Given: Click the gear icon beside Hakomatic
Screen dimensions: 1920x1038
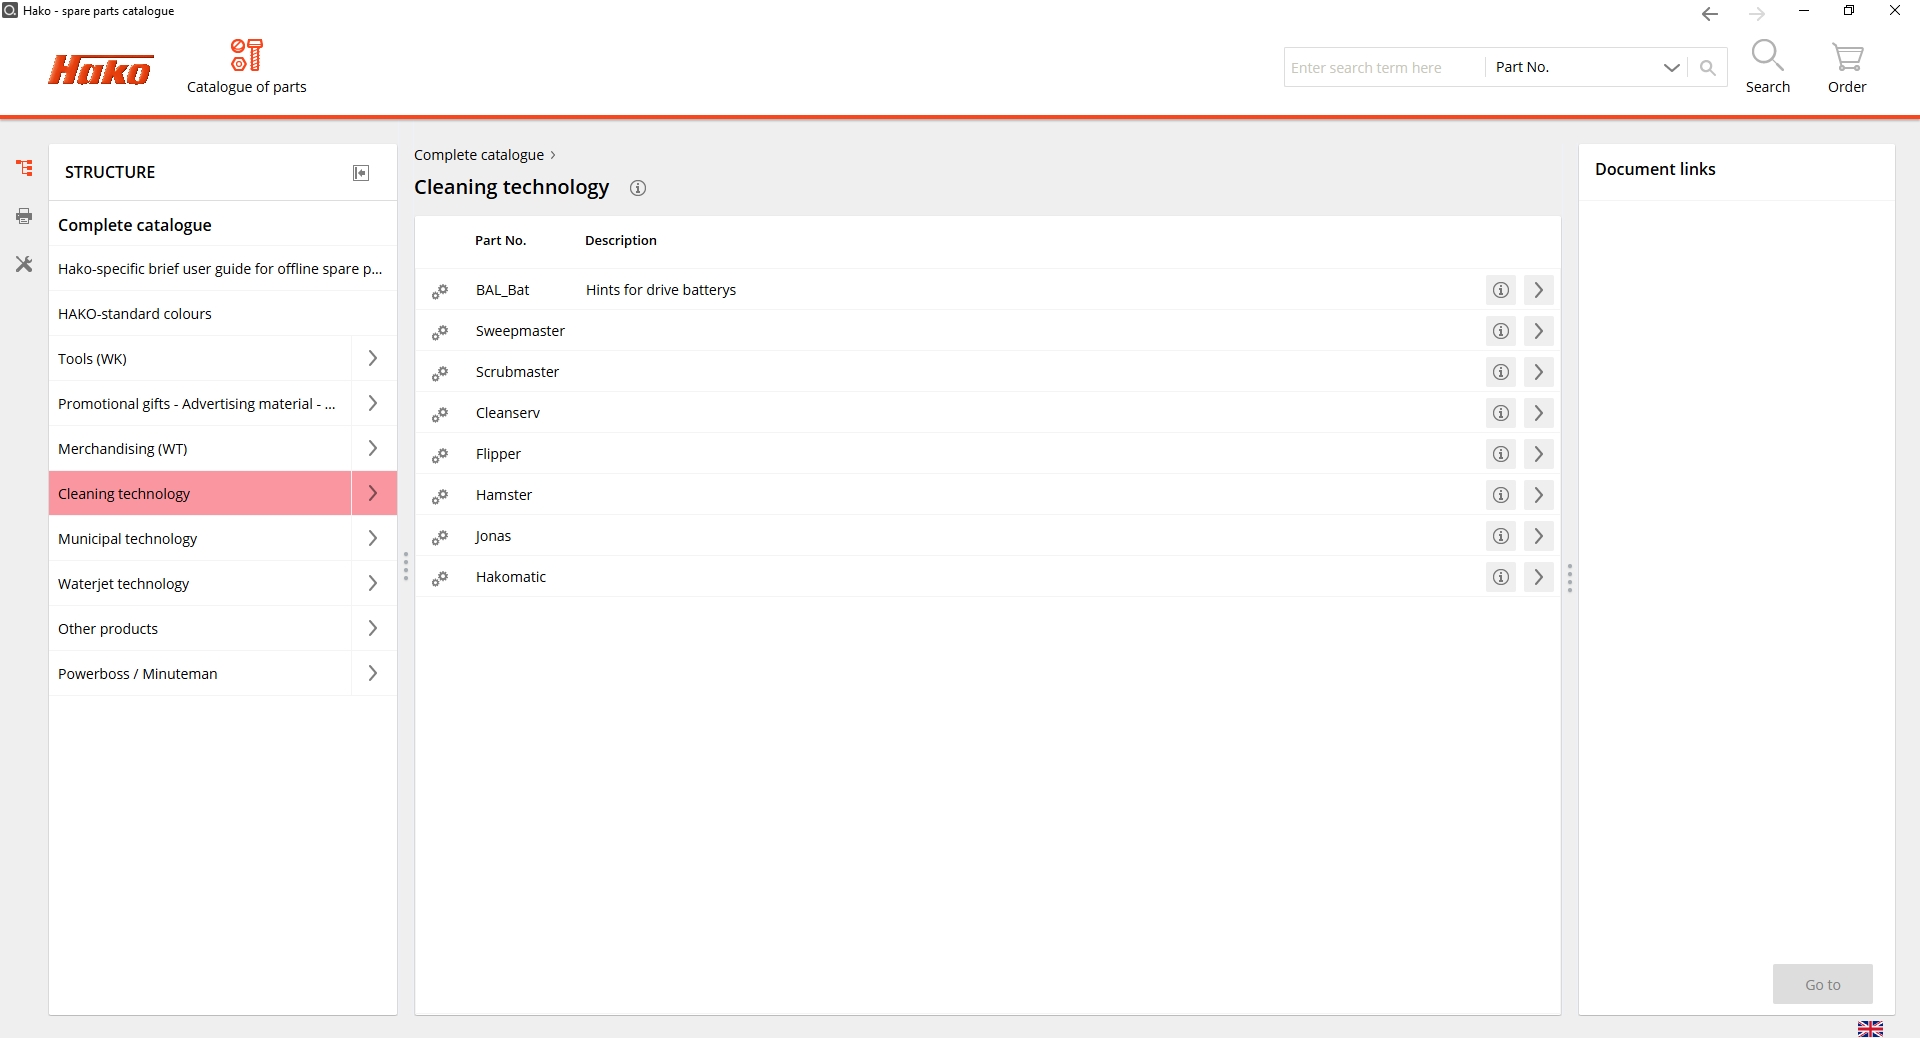Looking at the screenshot, I should [440, 578].
